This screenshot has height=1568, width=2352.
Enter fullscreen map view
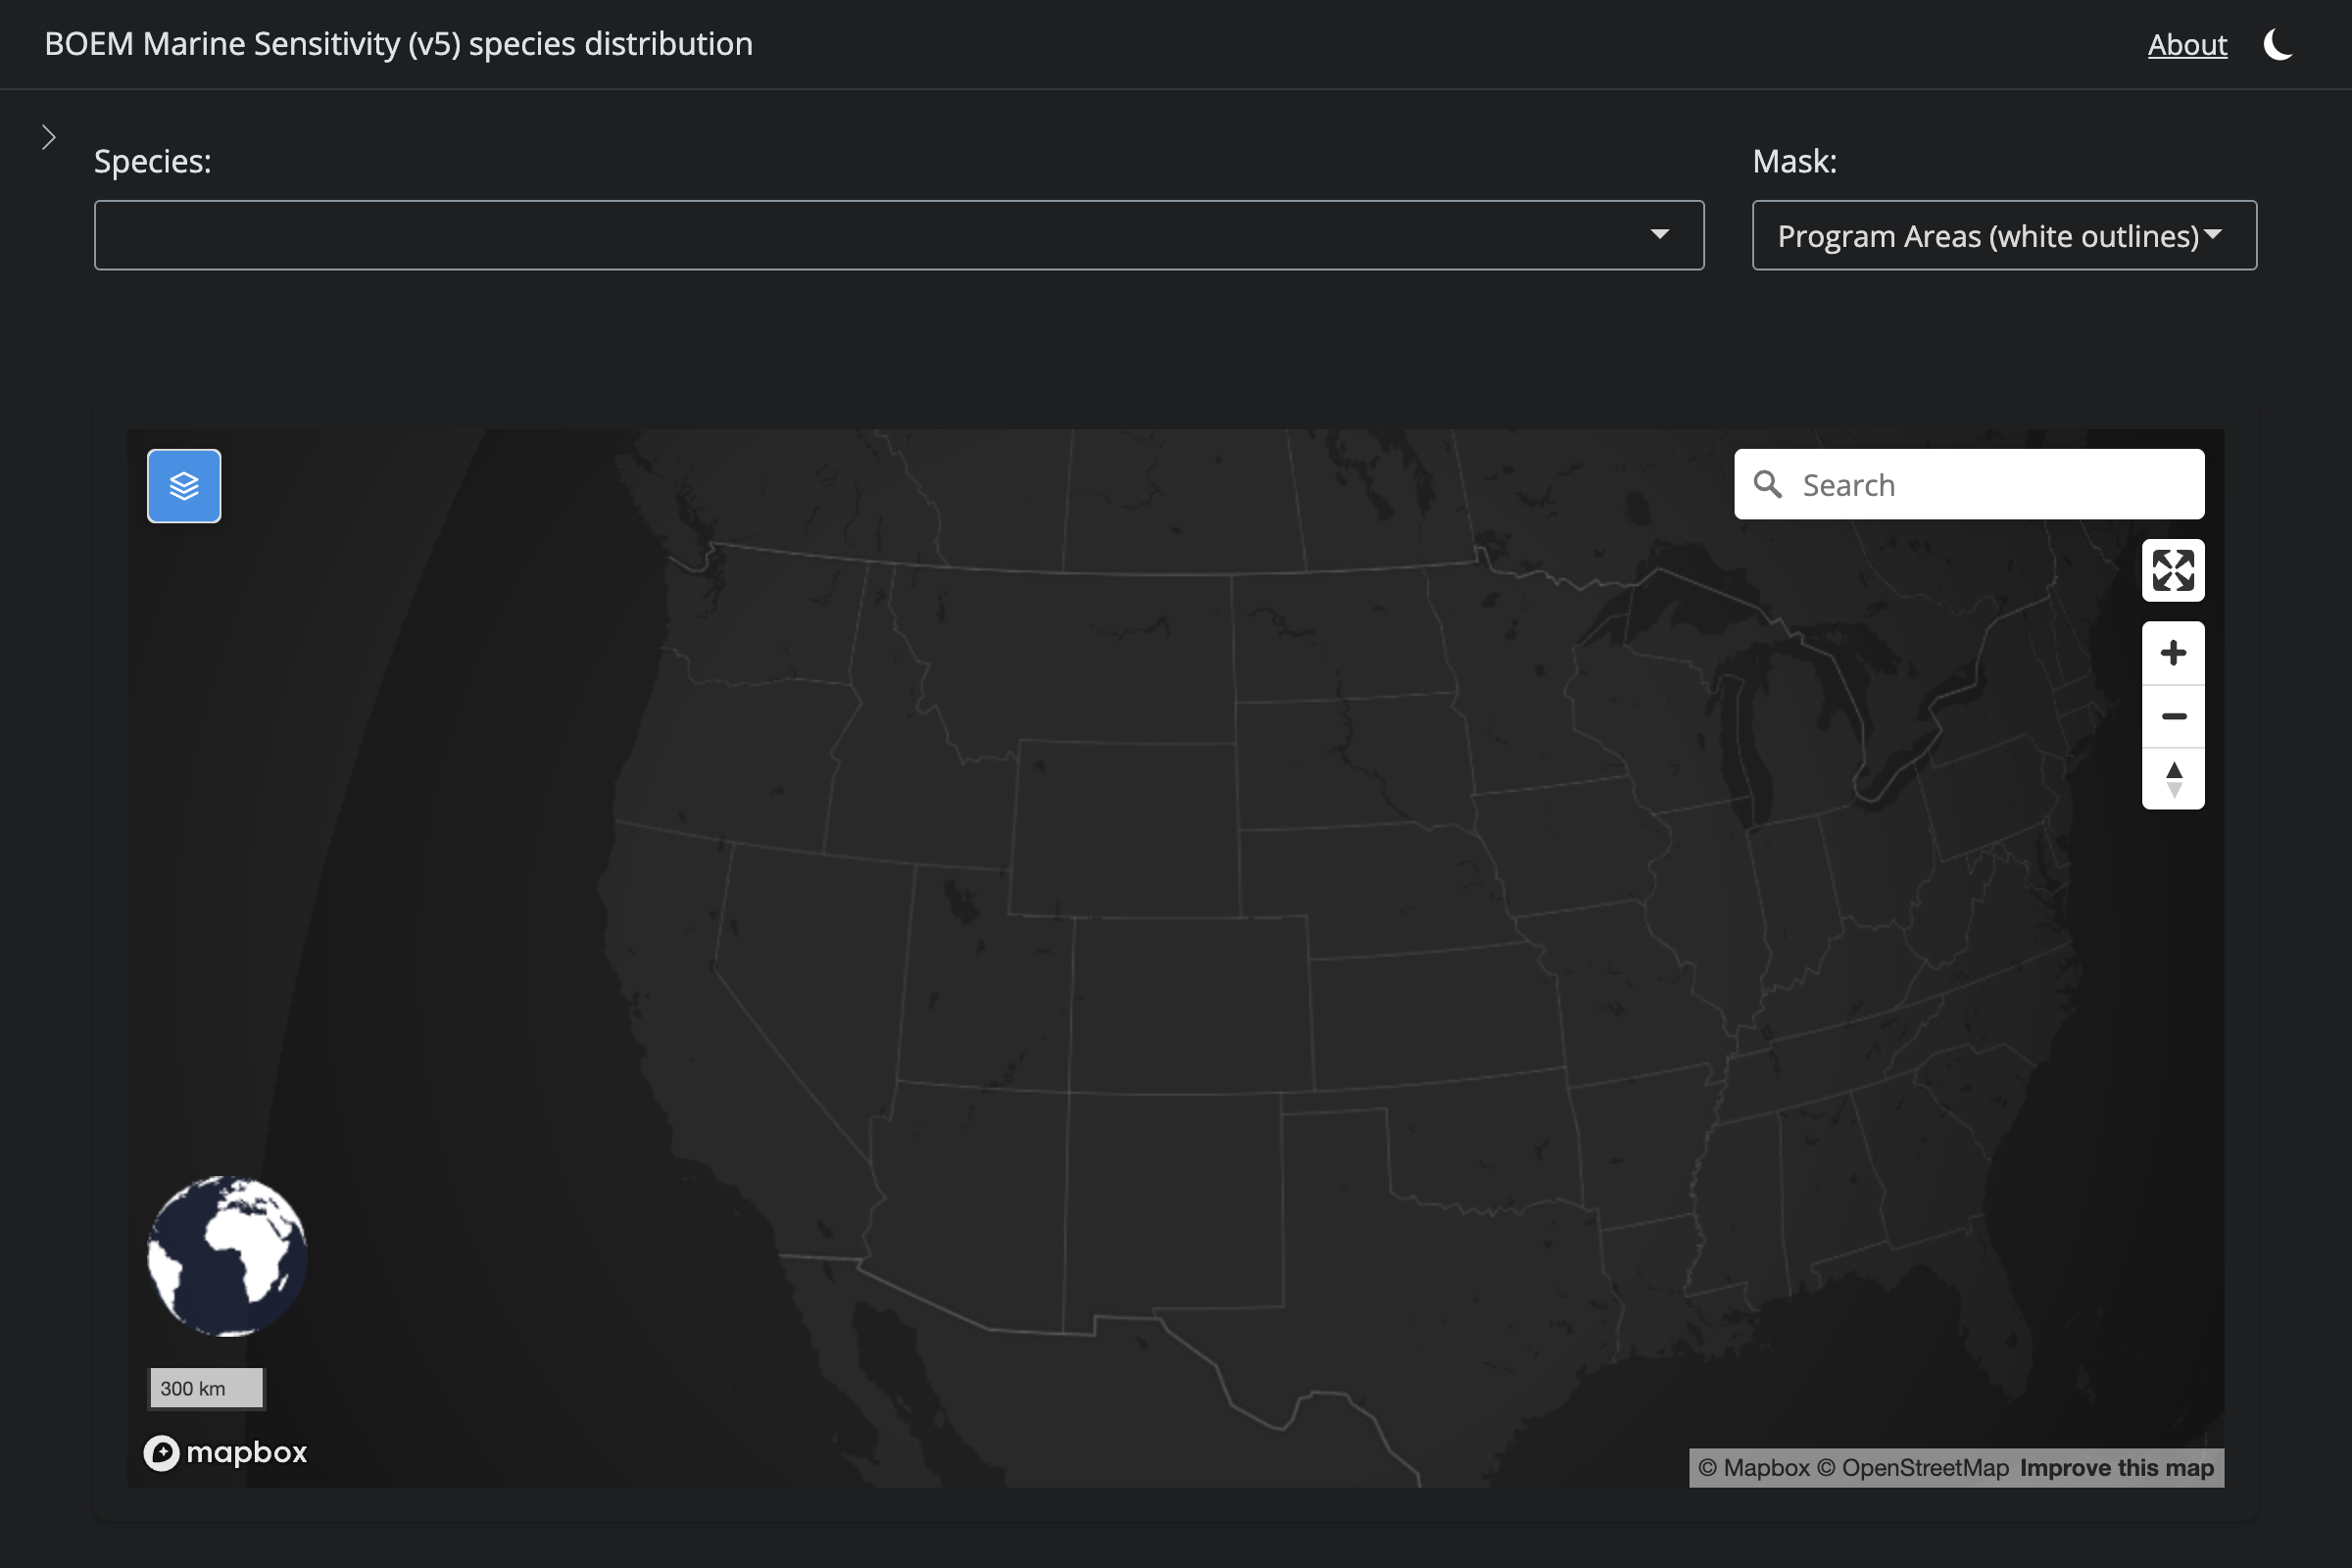pyautogui.click(x=2172, y=571)
